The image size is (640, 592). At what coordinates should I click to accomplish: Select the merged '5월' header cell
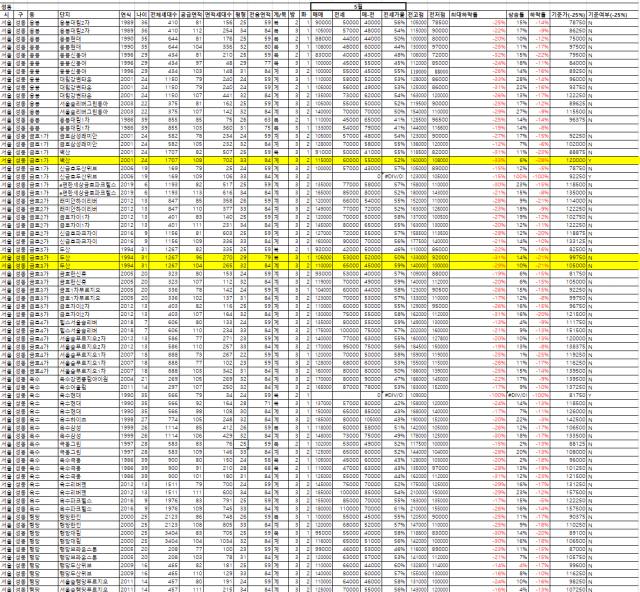click(x=358, y=6)
